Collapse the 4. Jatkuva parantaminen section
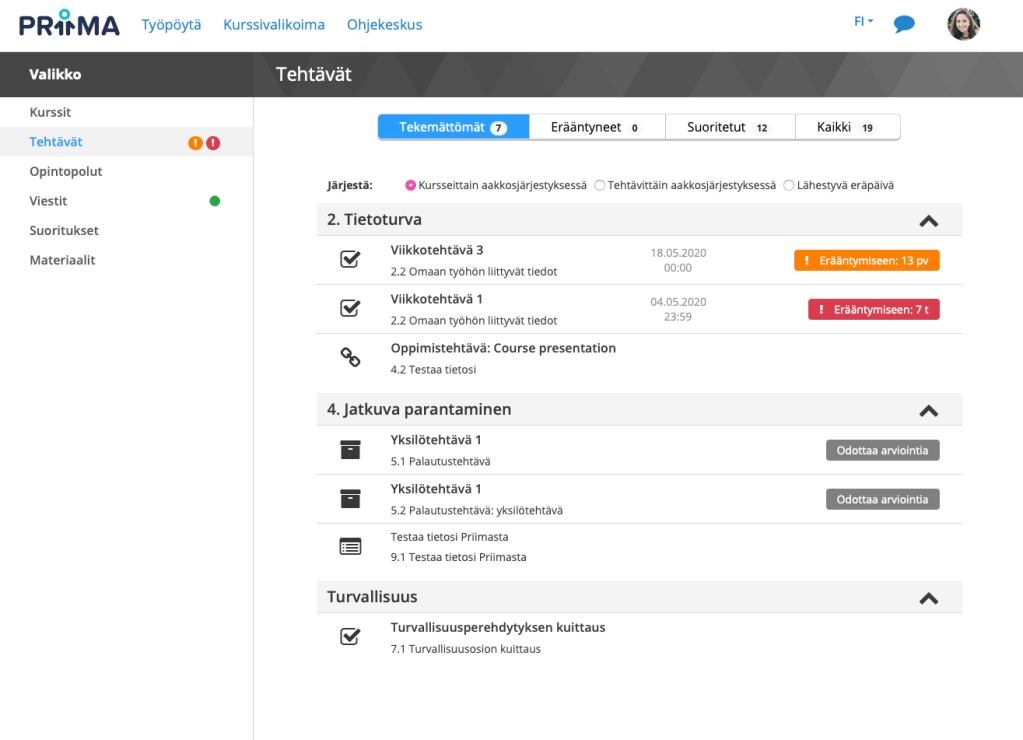The image size is (1023, 740). coord(928,410)
